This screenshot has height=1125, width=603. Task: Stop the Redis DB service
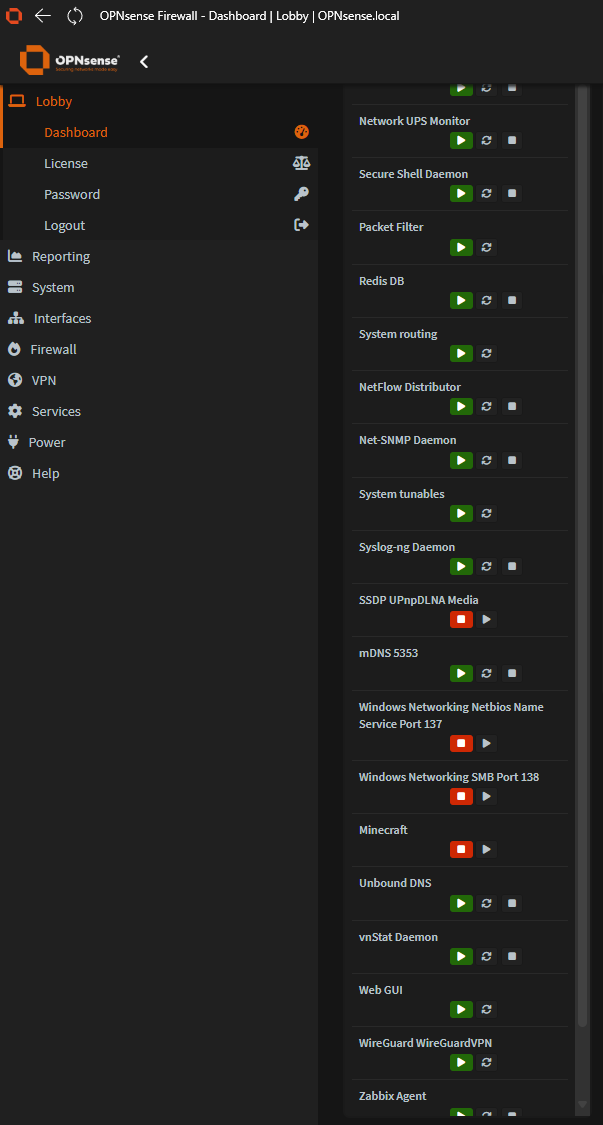click(x=512, y=300)
